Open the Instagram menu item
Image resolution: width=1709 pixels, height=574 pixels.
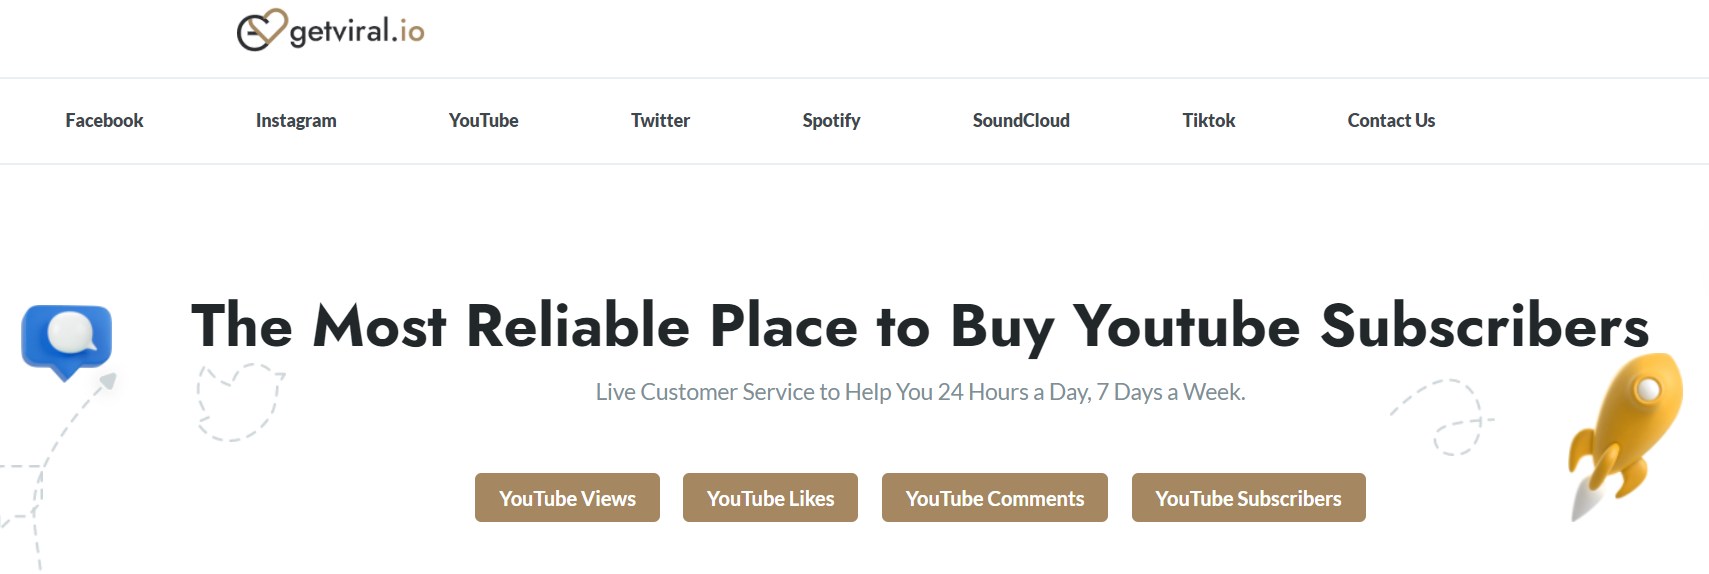click(296, 120)
